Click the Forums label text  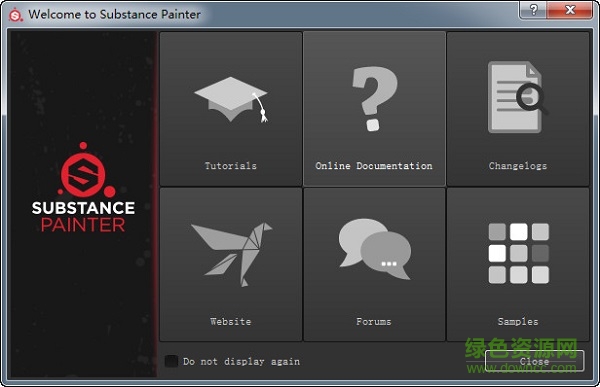coord(374,322)
